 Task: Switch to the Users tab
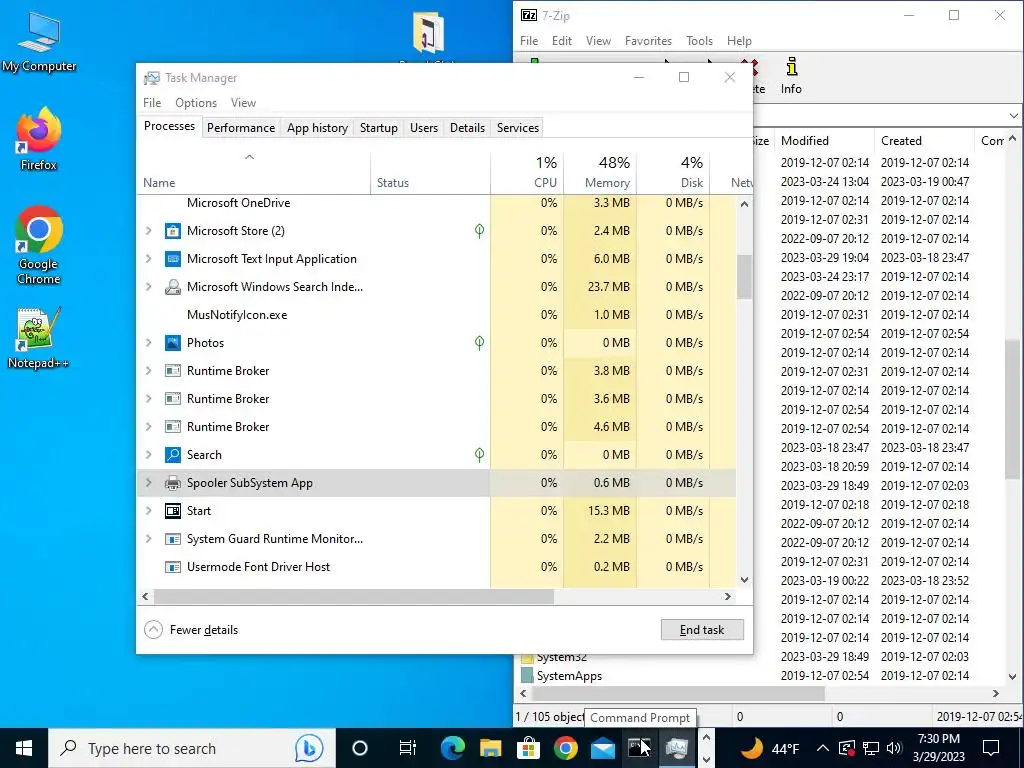pos(424,128)
